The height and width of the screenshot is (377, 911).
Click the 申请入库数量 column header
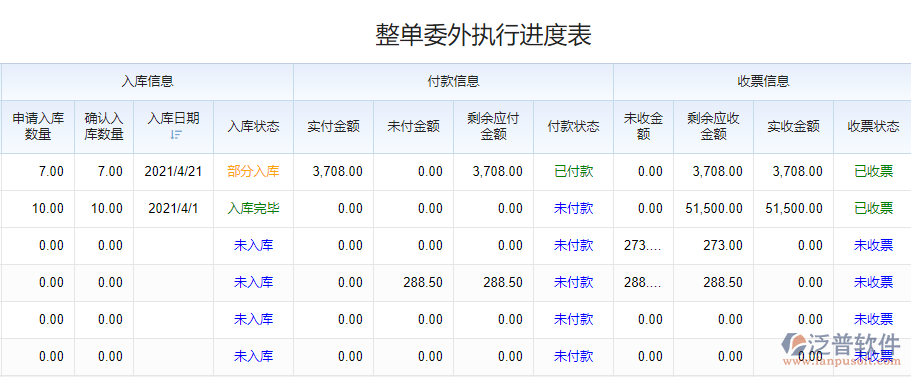38,127
